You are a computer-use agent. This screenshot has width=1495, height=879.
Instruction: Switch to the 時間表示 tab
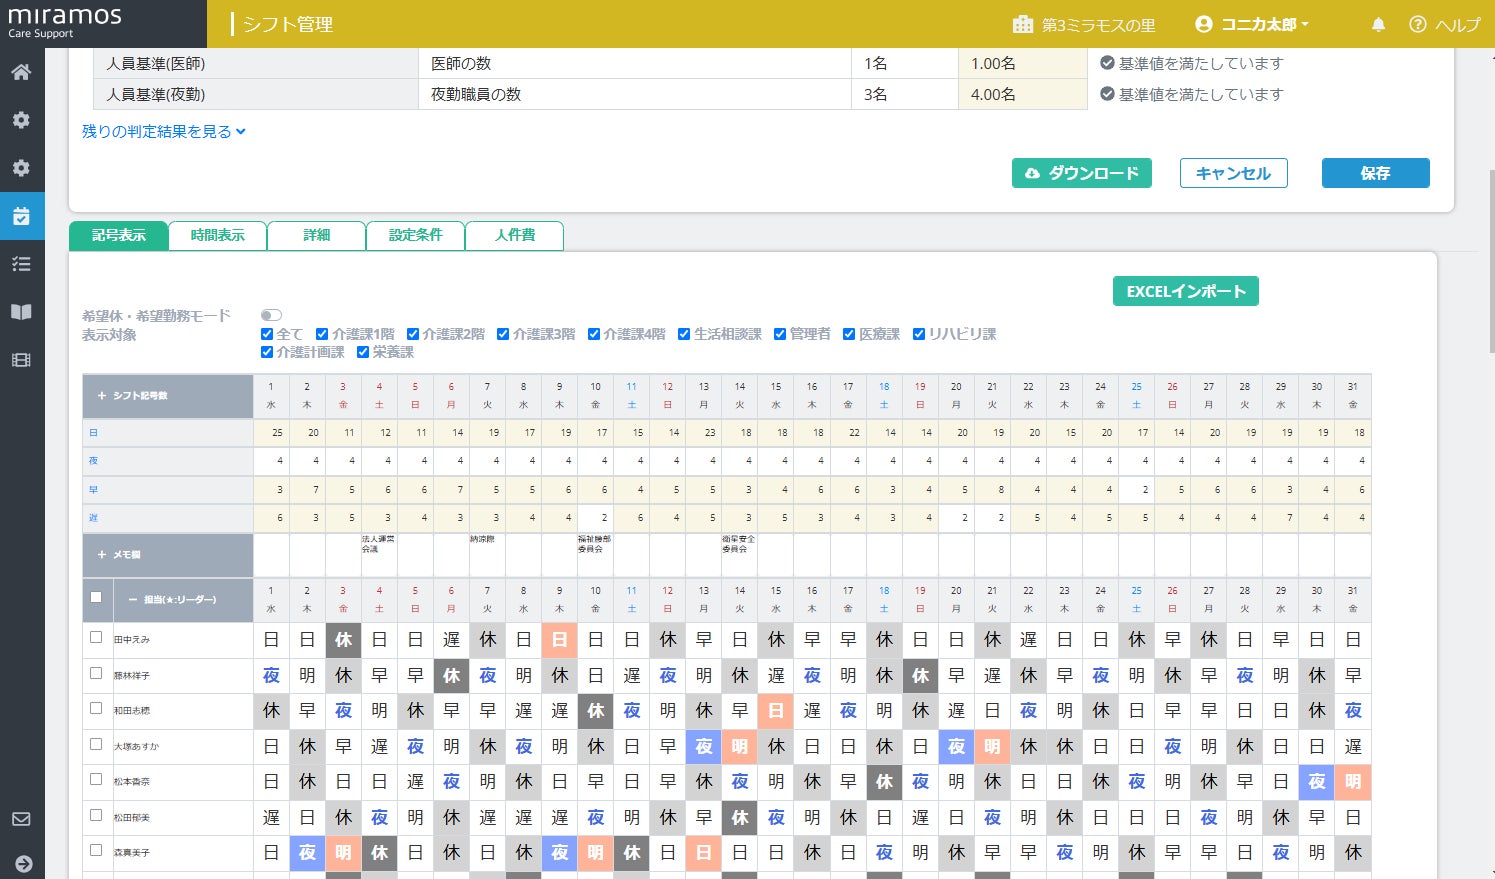pos(217,235)
